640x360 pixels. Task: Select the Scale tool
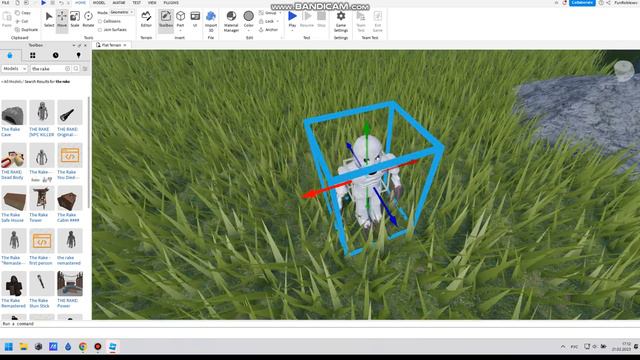coord(75,19)
